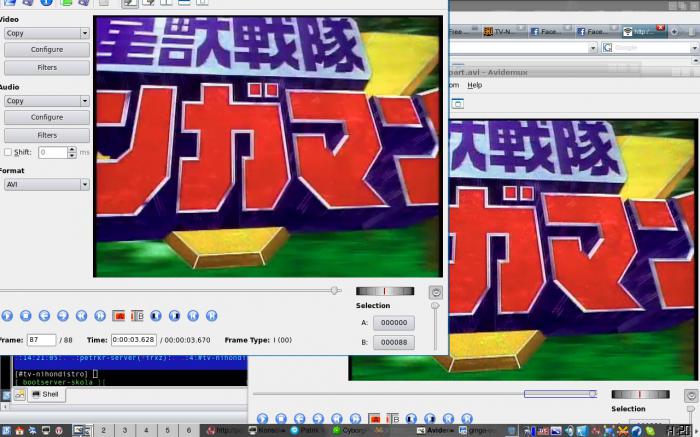Switch to virtual desktop 3 in pager
The width and height of the screenshot is (700, 437).
(x=125, y=430)
